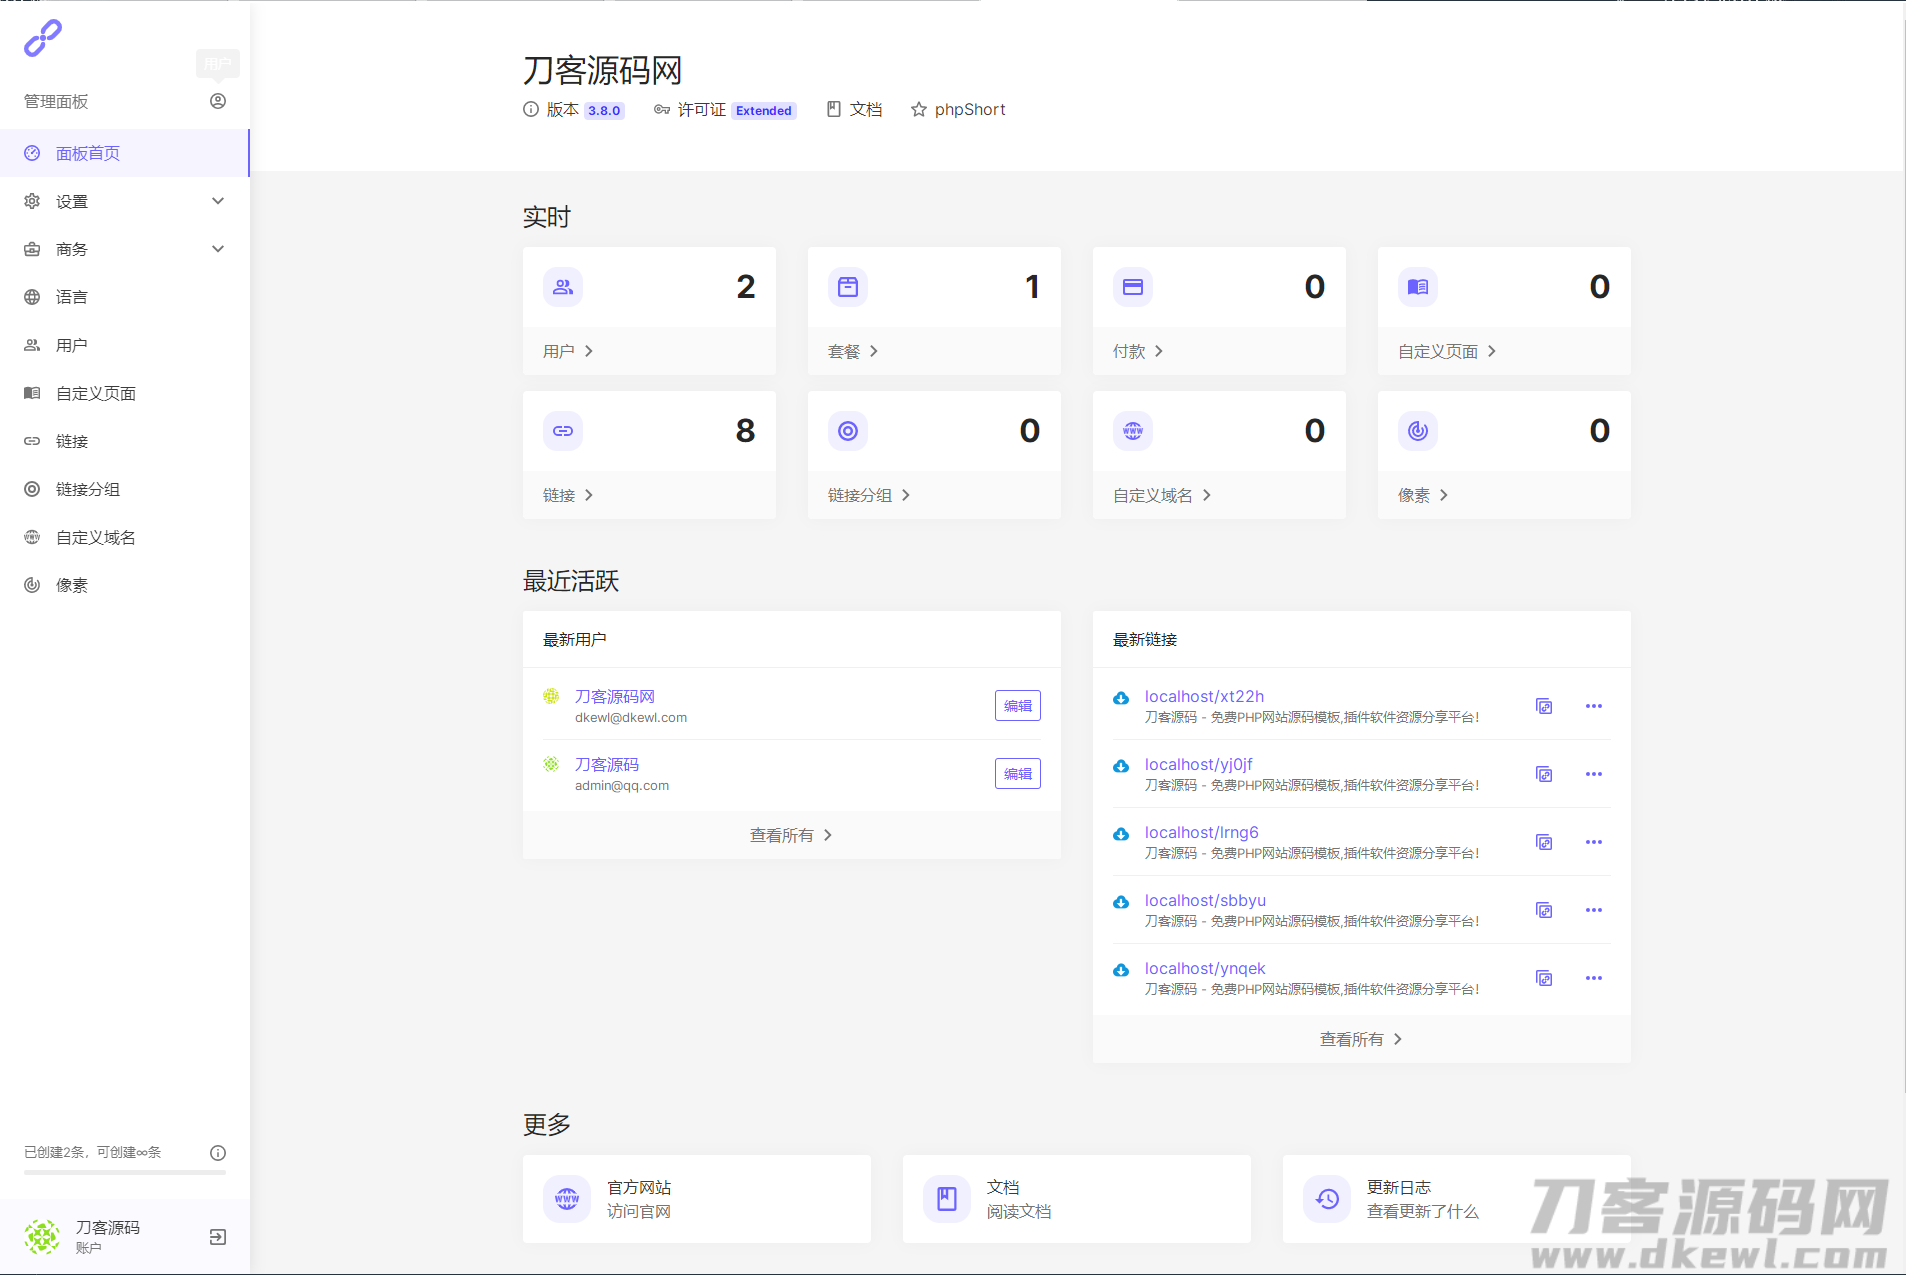Viewport: 1906px width, 1275px height.
Task: Open the three-dot menu for localhost/yj0jf
Action: click(x=1594, y=774)
